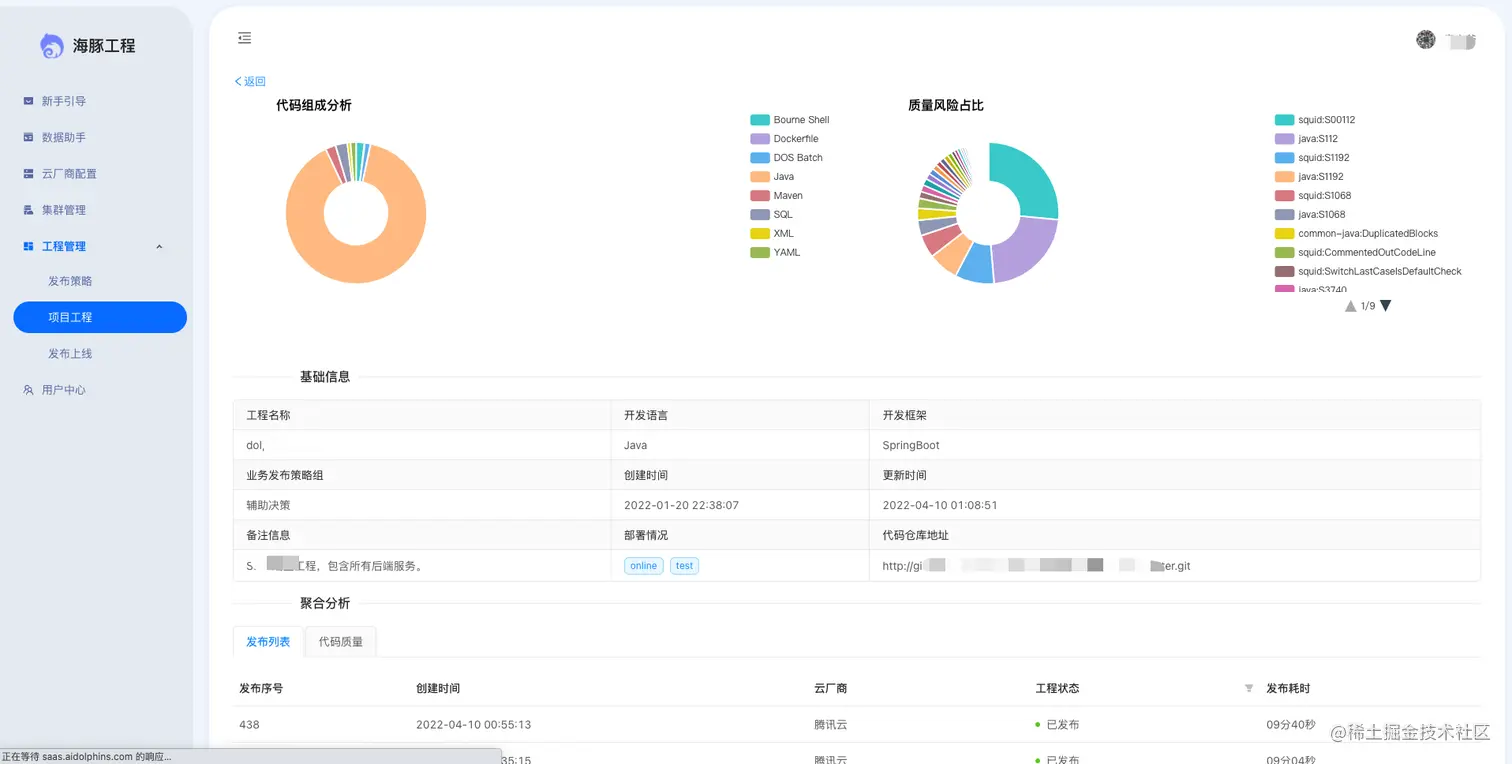Viewport: 1512px width, 764px height.
Task: Toggle Bourne Shell in the legend
Action: (790, 120)
